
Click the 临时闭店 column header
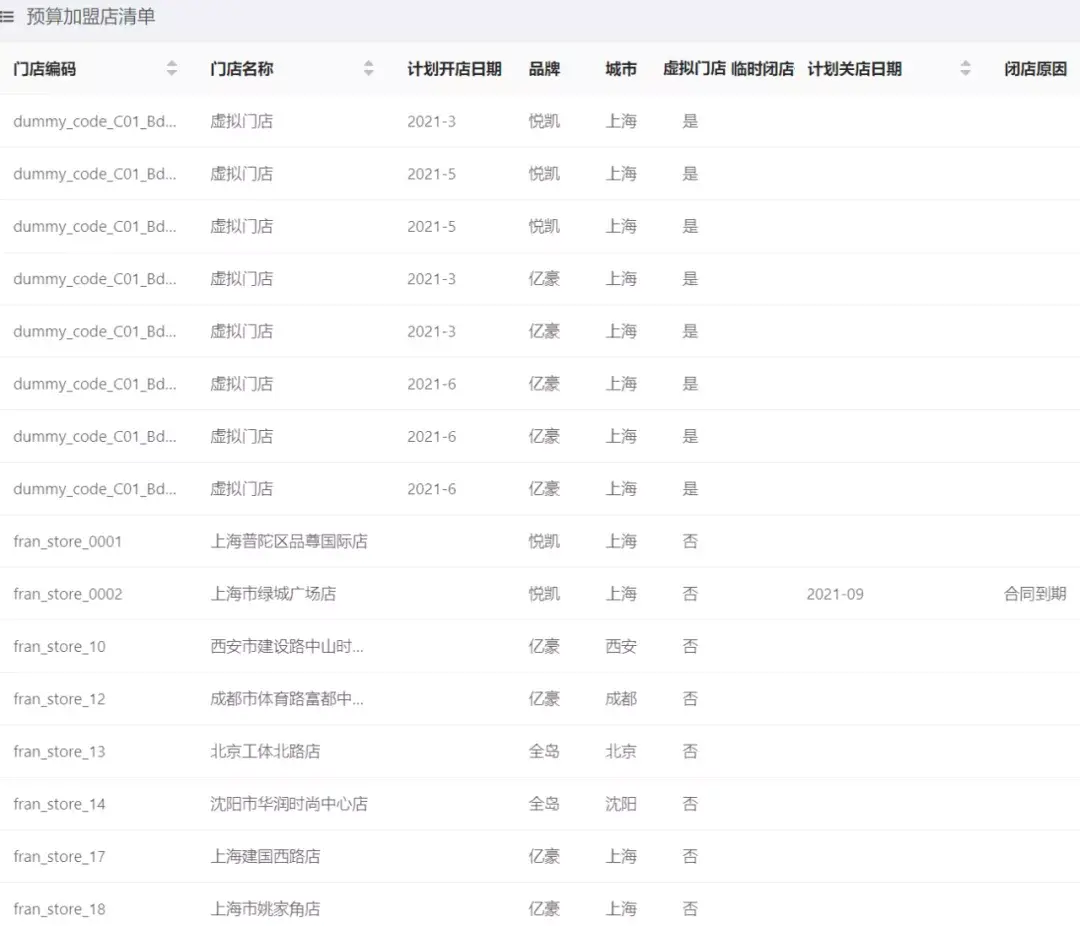click(x=762, y=69)
